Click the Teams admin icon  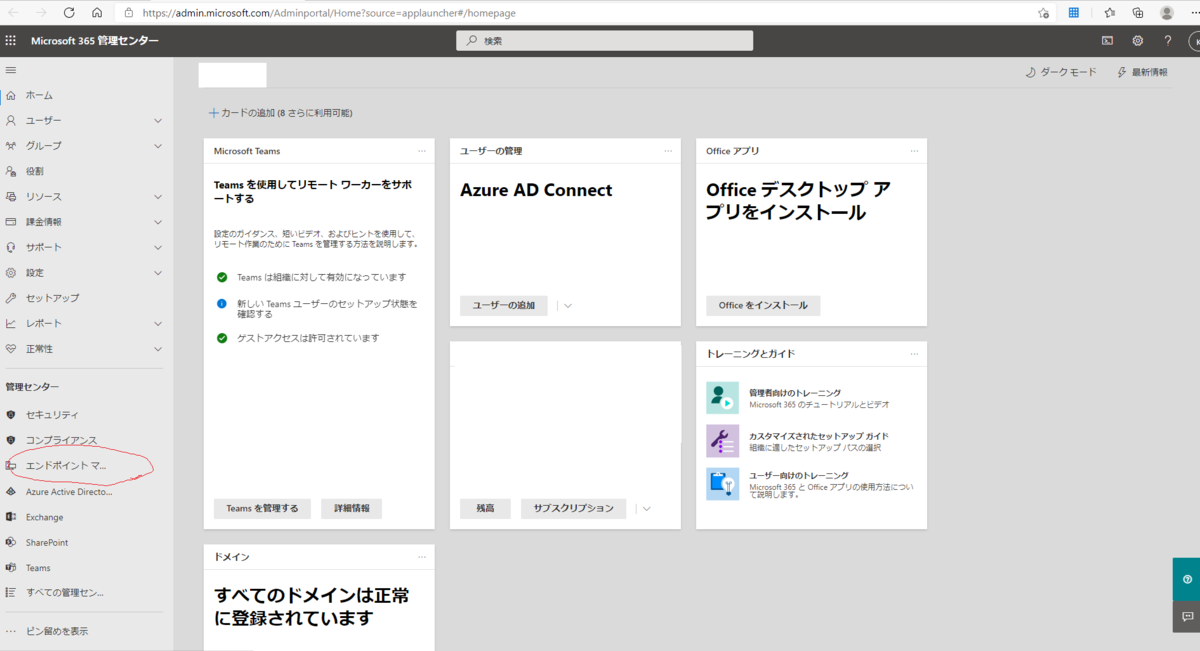click(x=11, y=567)
